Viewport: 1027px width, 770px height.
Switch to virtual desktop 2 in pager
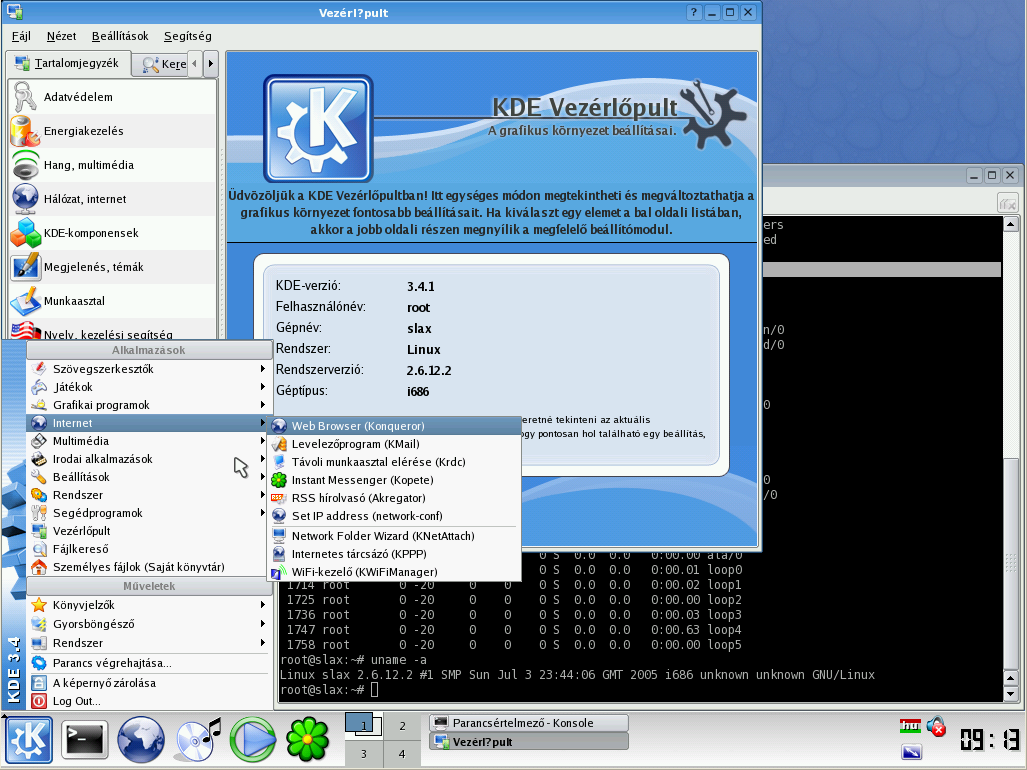click(402, 726)
